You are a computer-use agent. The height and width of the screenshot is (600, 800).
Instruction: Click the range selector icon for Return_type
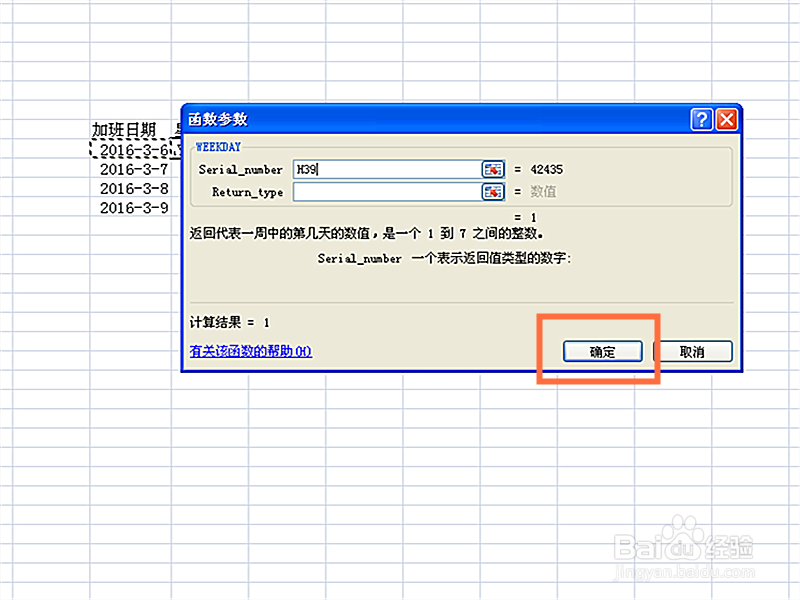(x=492, y=192)
